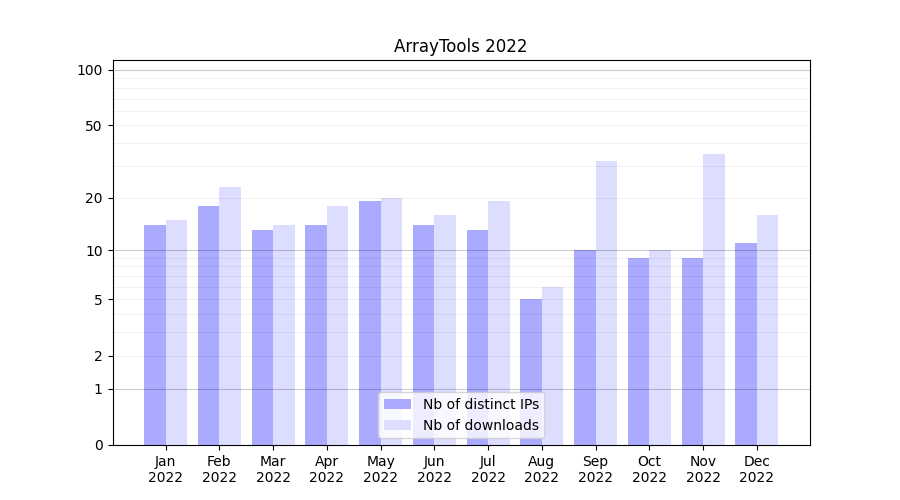Select the Dec 2022 x-axis label

pyautogui.click(x=756, y=469)
